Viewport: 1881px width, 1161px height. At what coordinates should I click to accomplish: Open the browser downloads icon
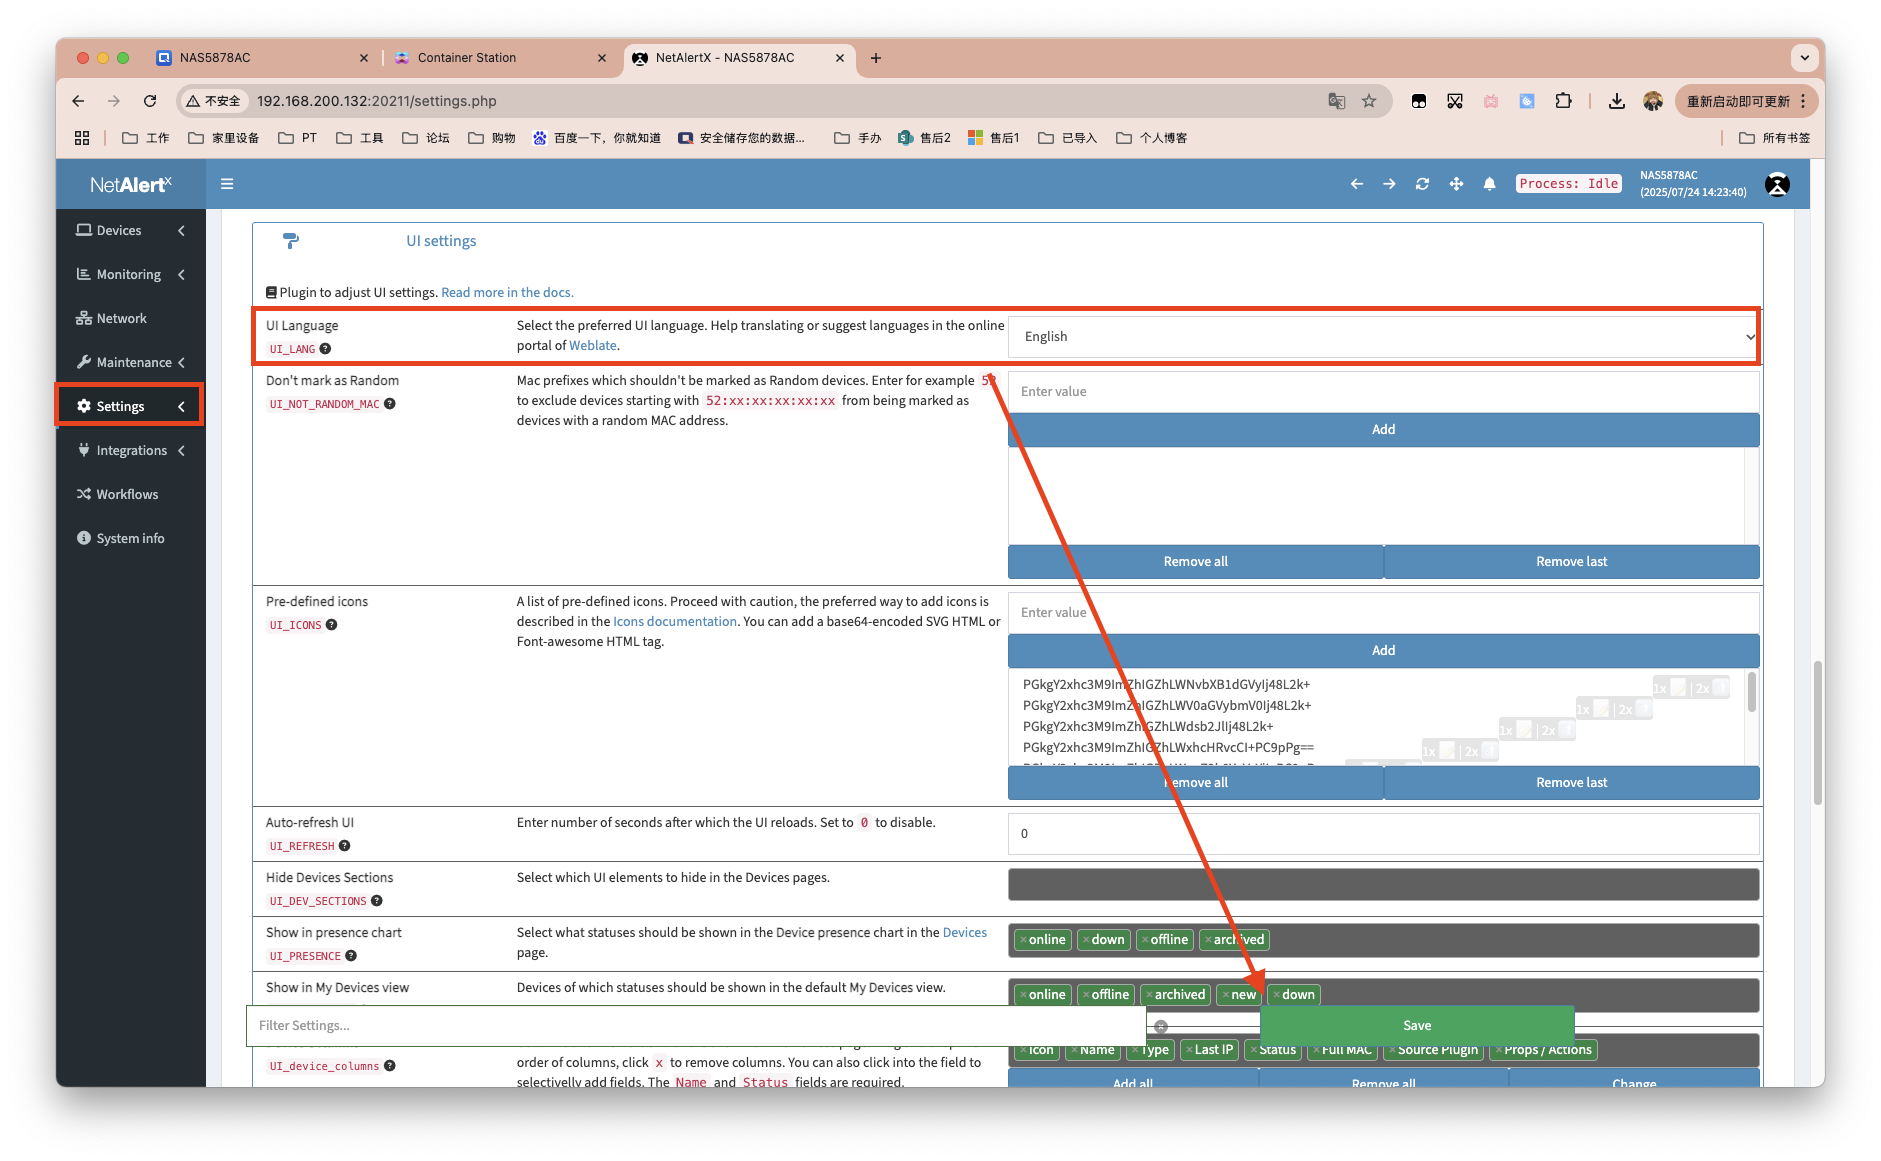(1616, 101)
